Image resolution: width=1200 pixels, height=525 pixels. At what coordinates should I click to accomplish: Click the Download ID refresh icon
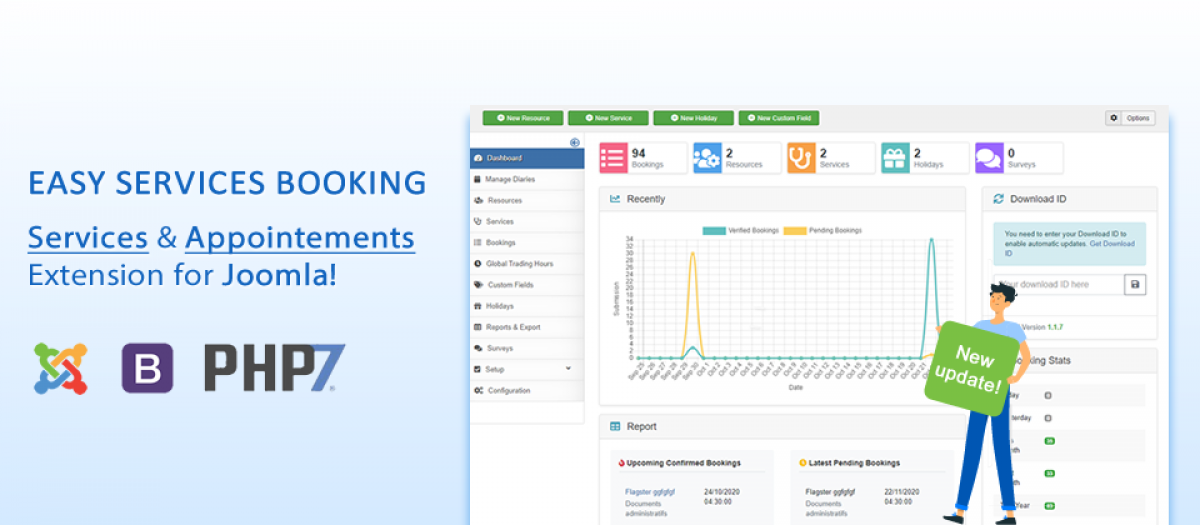click(998, 199)
